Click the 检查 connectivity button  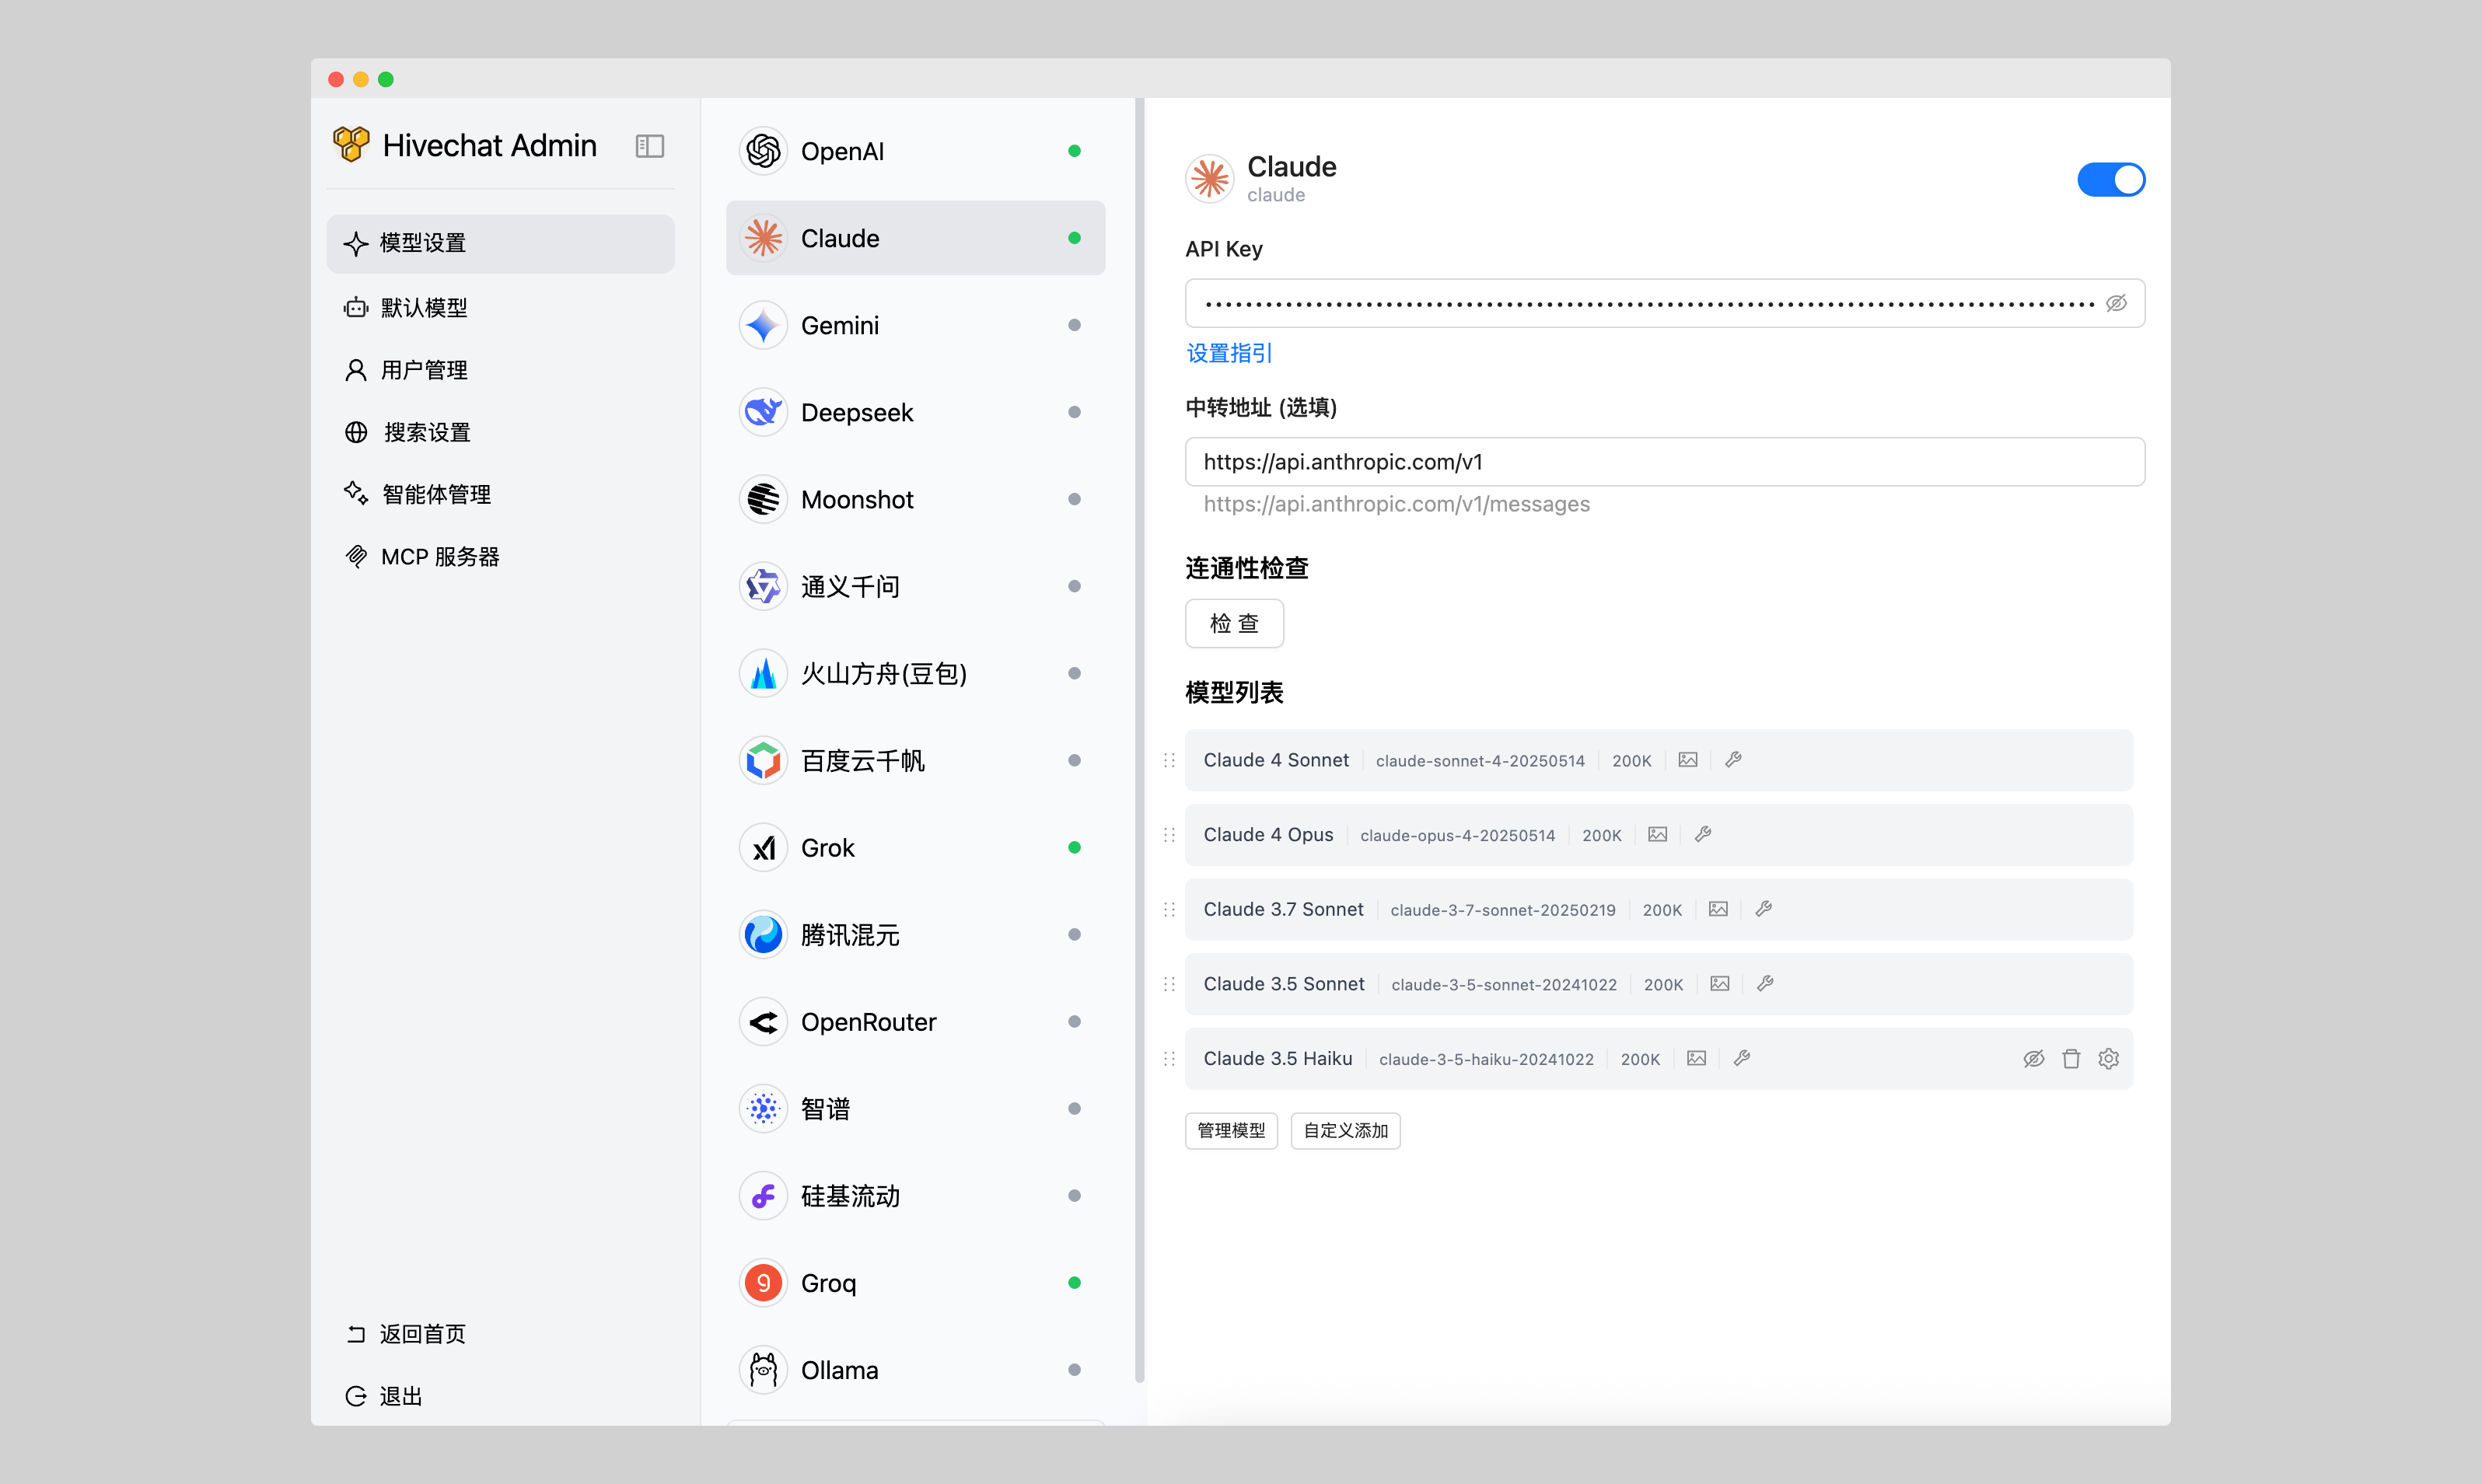(1234, 624)
